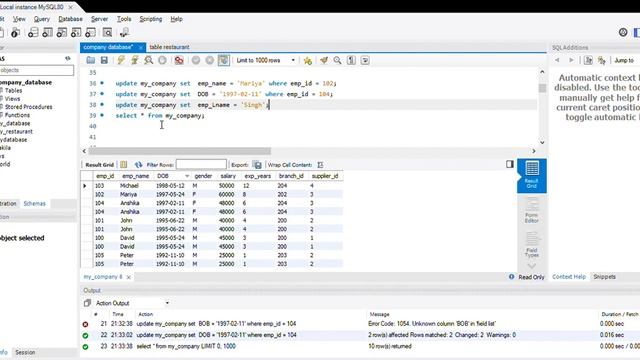Toggle auto-commit mode button

[x=224, y=60]
